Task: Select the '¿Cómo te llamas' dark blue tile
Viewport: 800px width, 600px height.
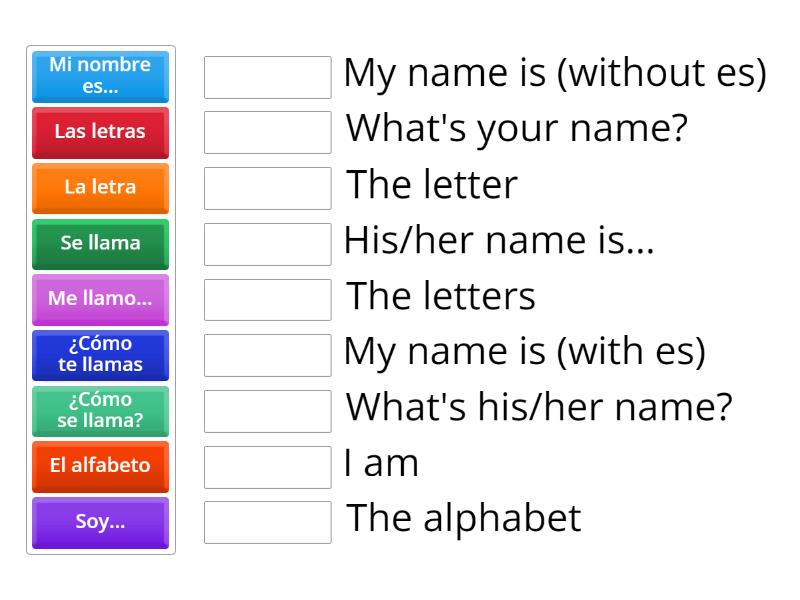Action: point(101,355)
